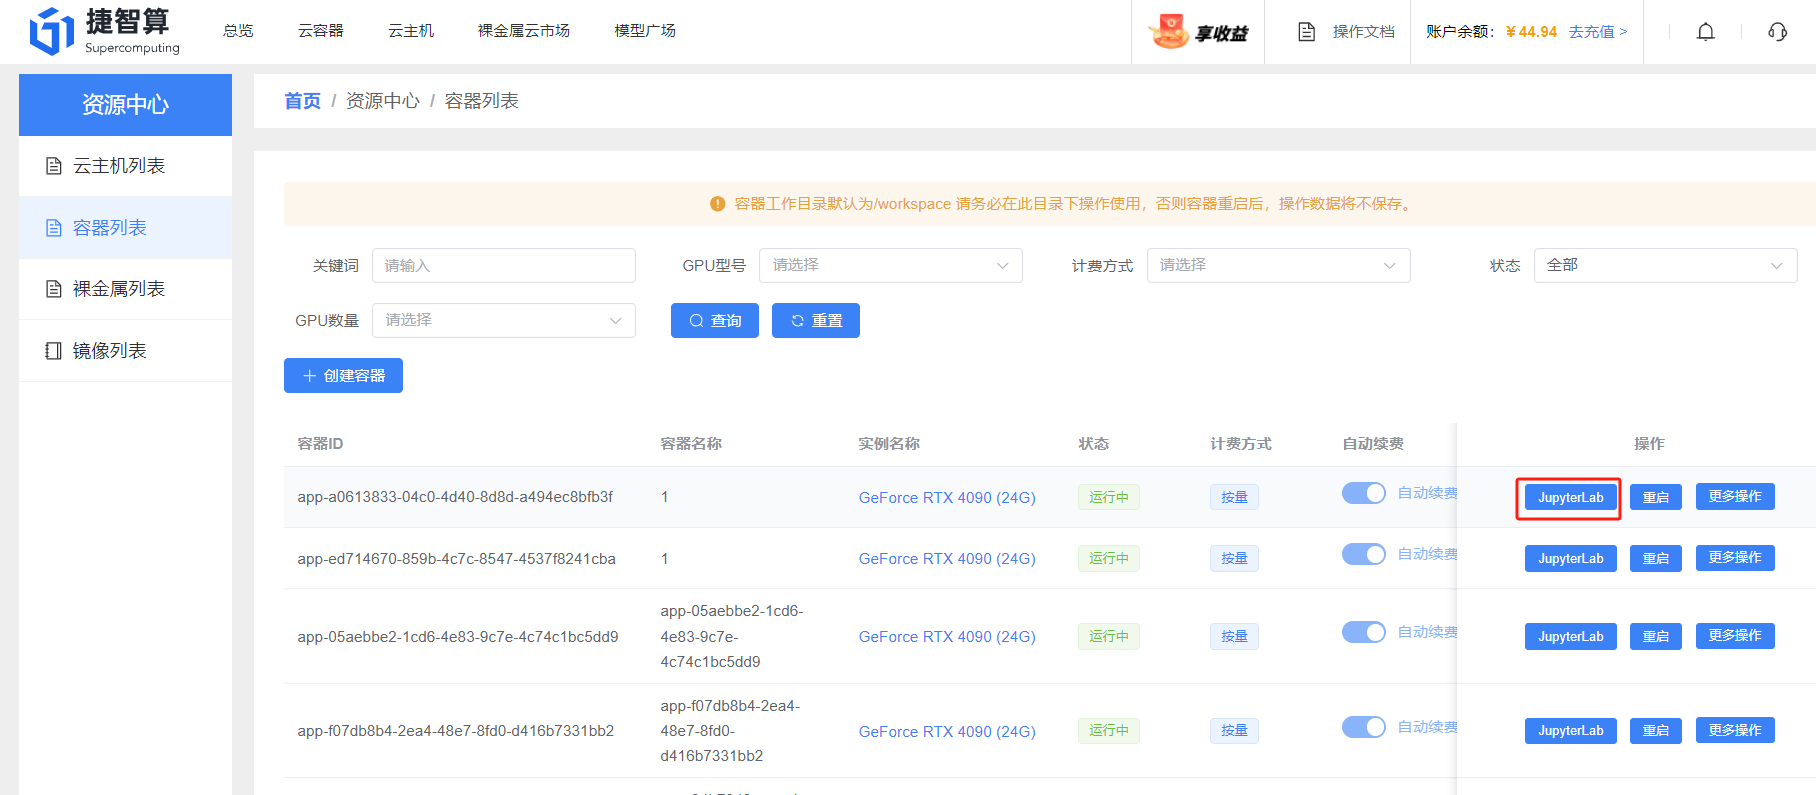The width and height of the screenshot is (1816, 795).
Task: Select 裸金属列表 in the sidebar
Action: click(125, 289)
